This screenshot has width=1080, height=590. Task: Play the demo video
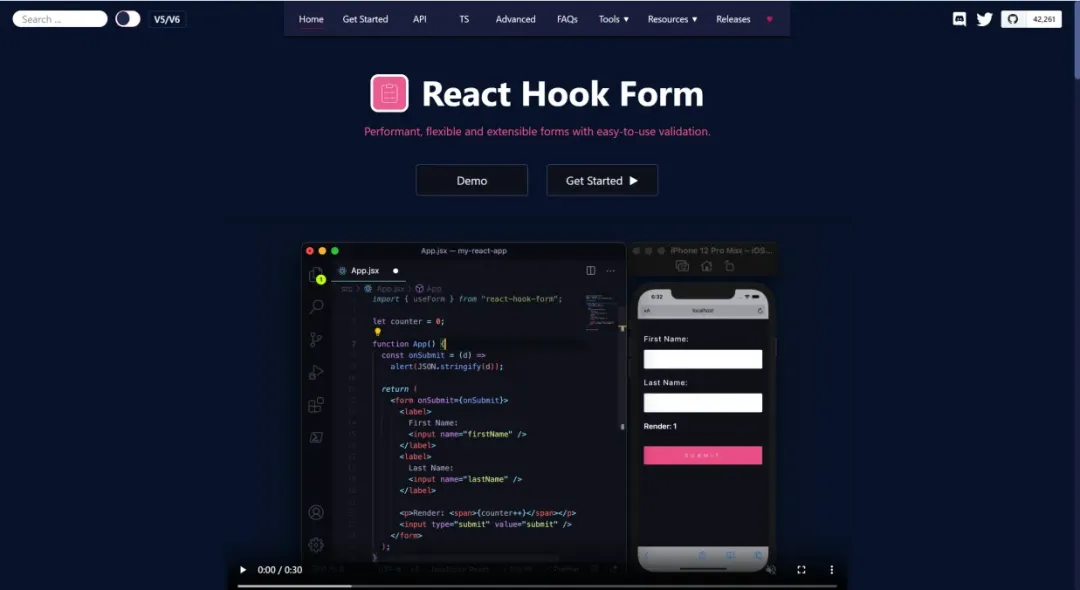(x=242, y=569)
